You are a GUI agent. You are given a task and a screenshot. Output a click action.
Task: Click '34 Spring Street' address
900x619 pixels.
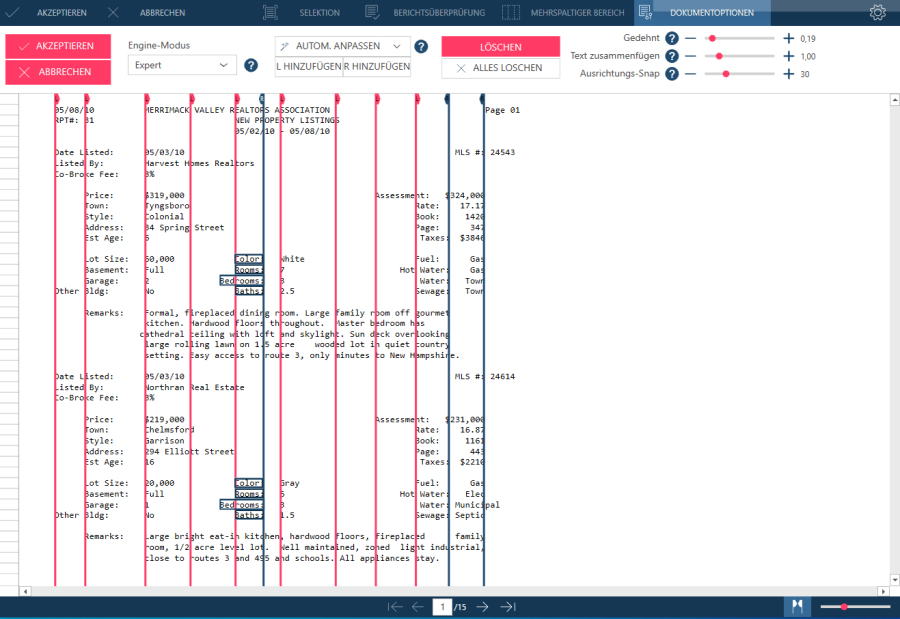click(x=184, y=228)
